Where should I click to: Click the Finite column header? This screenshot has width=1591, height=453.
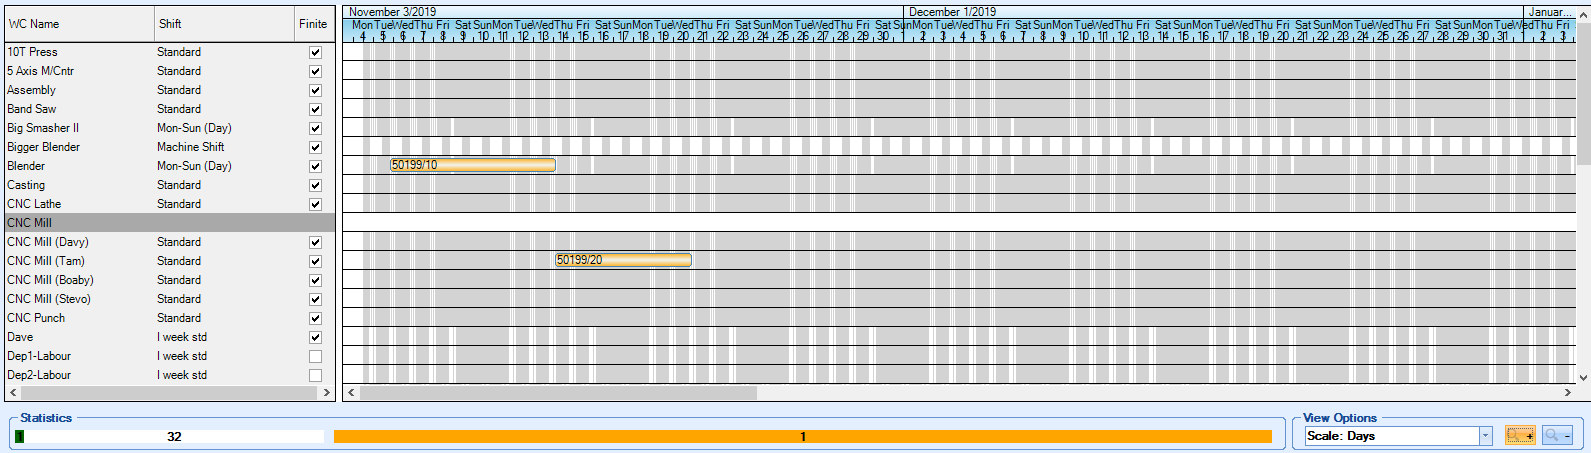[x=313, y=24]
